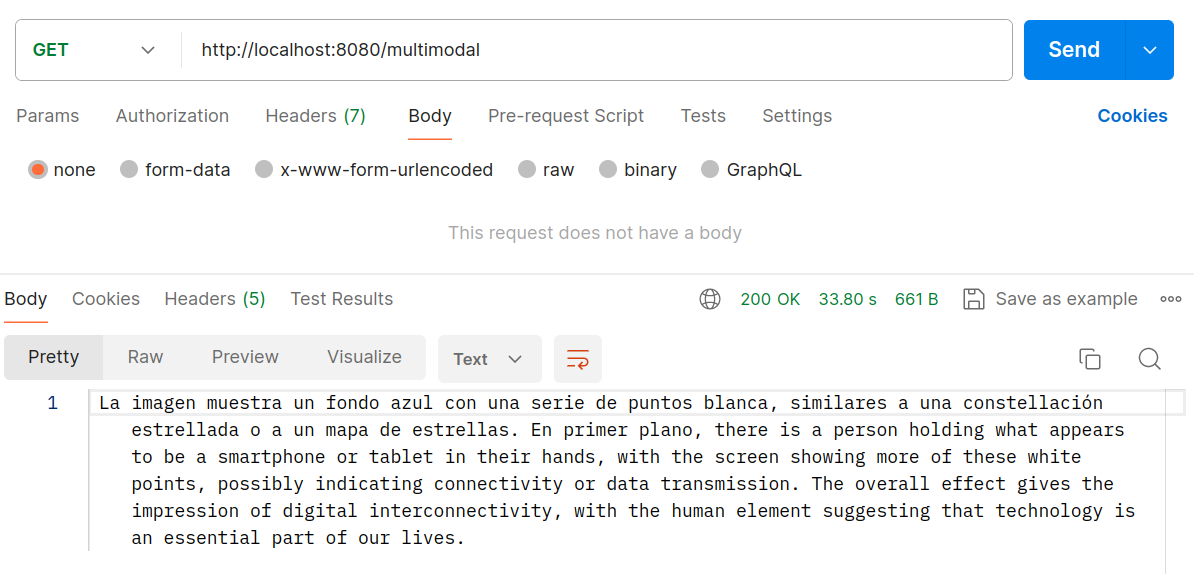Switch to Visualize view
This screenshot has height=574, width=1194.
364,357
